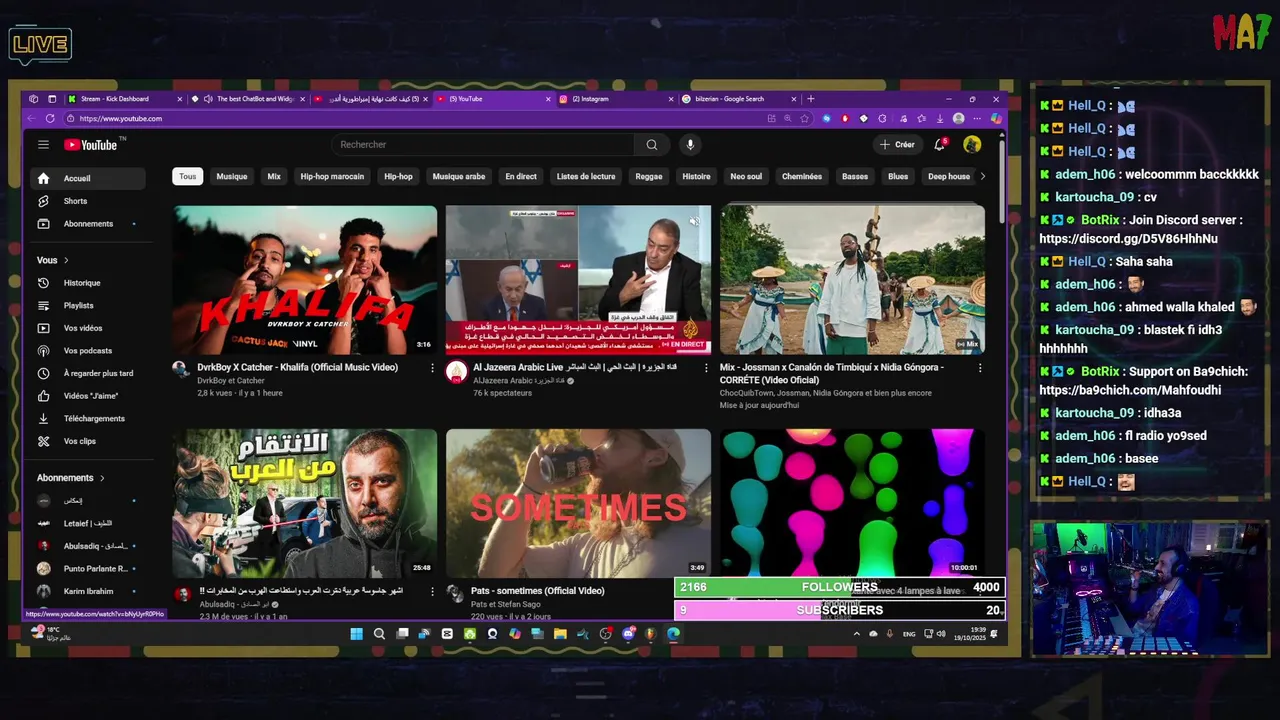Show hidden system tray icons
Image resolution: width=1280 pixels, height=720 pixels.
[856, 634]
